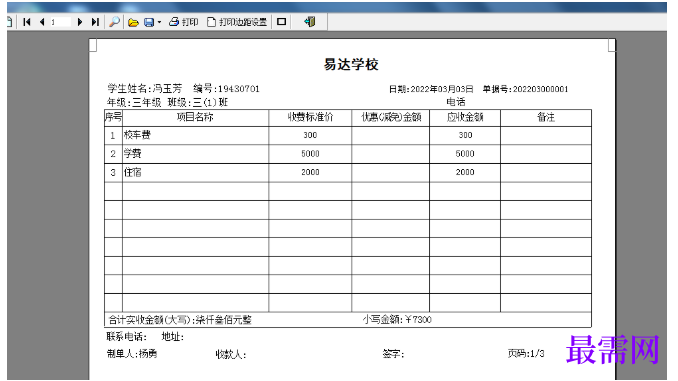Select the student number 编号:19430701
Screen dimensions: 678x381
tap(227, 89)
